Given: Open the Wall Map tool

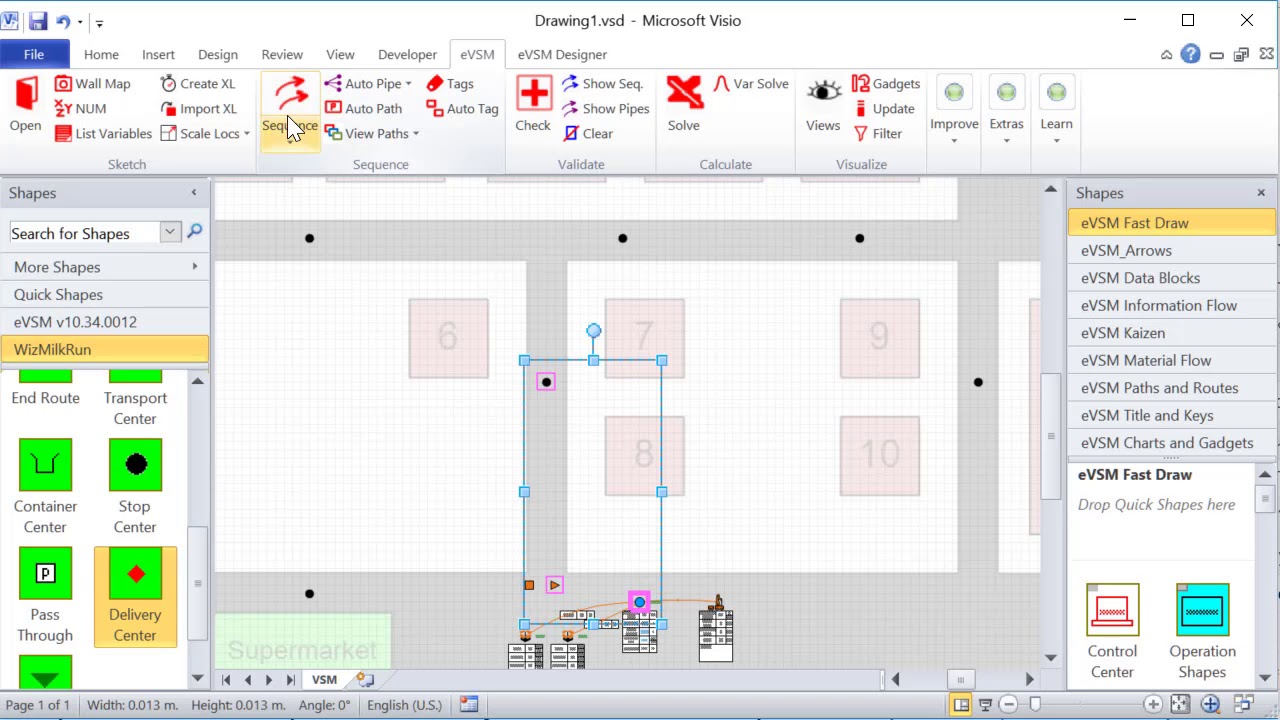Looking at the screenshot, I should (x=92, y=84).
